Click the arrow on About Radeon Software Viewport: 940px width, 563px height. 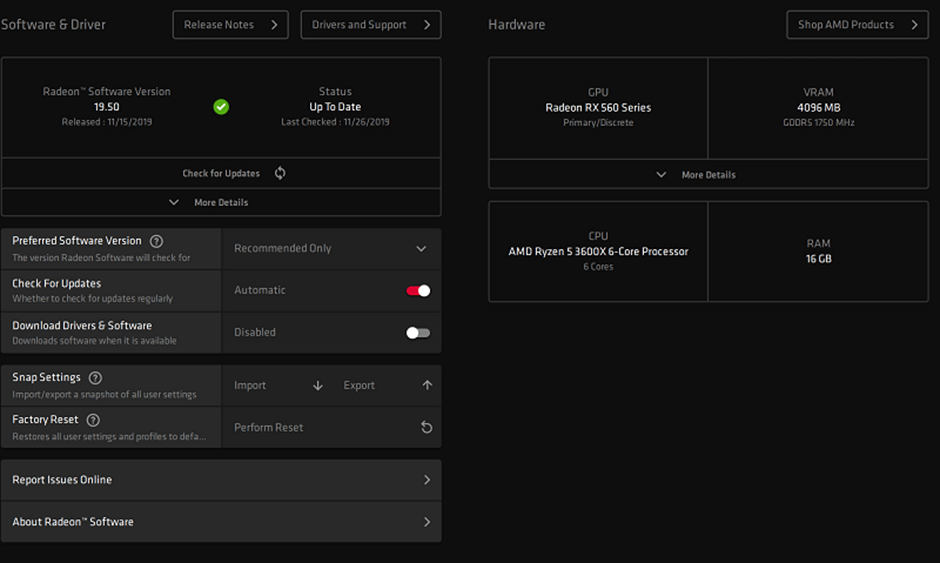pos(427,522)
